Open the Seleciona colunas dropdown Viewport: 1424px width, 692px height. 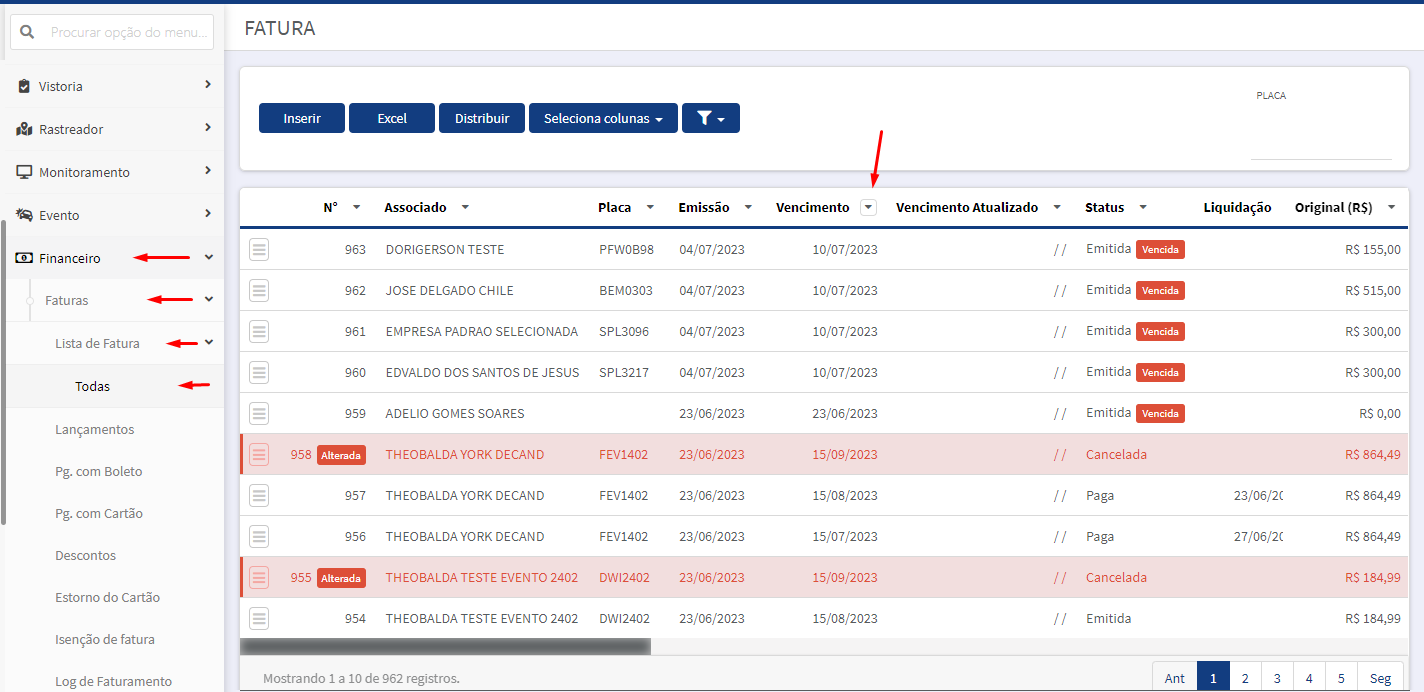pyautogui.click(x=603, y=118)
